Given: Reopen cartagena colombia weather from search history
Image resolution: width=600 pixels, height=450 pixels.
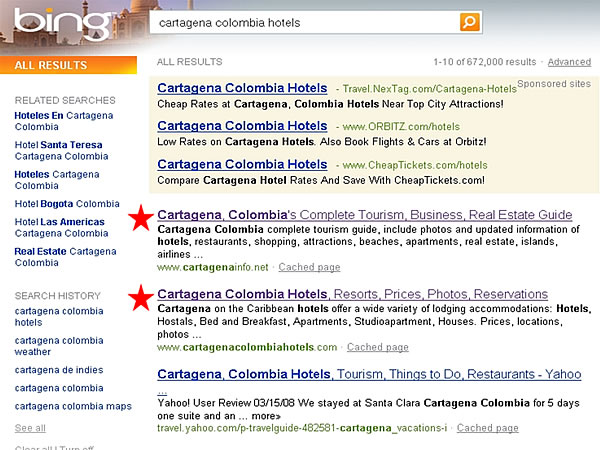Looking at the screenshot, I should click(x=56, y=346).
